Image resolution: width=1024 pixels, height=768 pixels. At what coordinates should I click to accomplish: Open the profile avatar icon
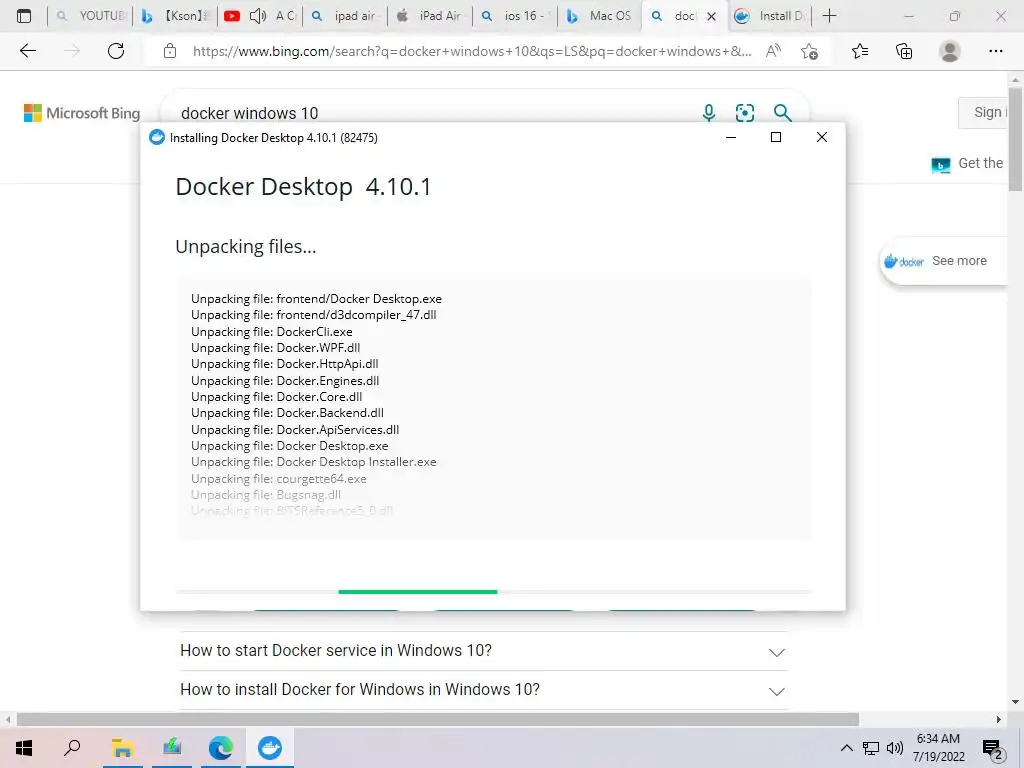950,51
